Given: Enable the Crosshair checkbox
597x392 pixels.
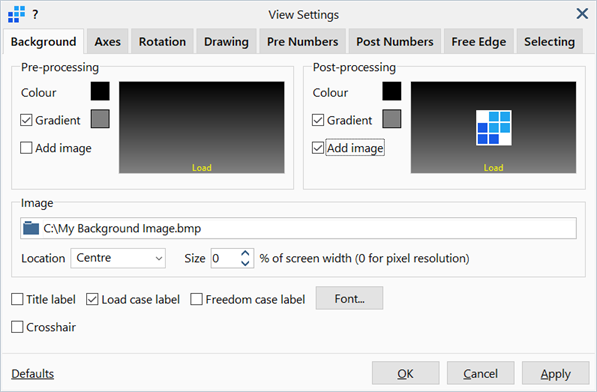Looking at the screenshot, I should click(x=17, y=327).
